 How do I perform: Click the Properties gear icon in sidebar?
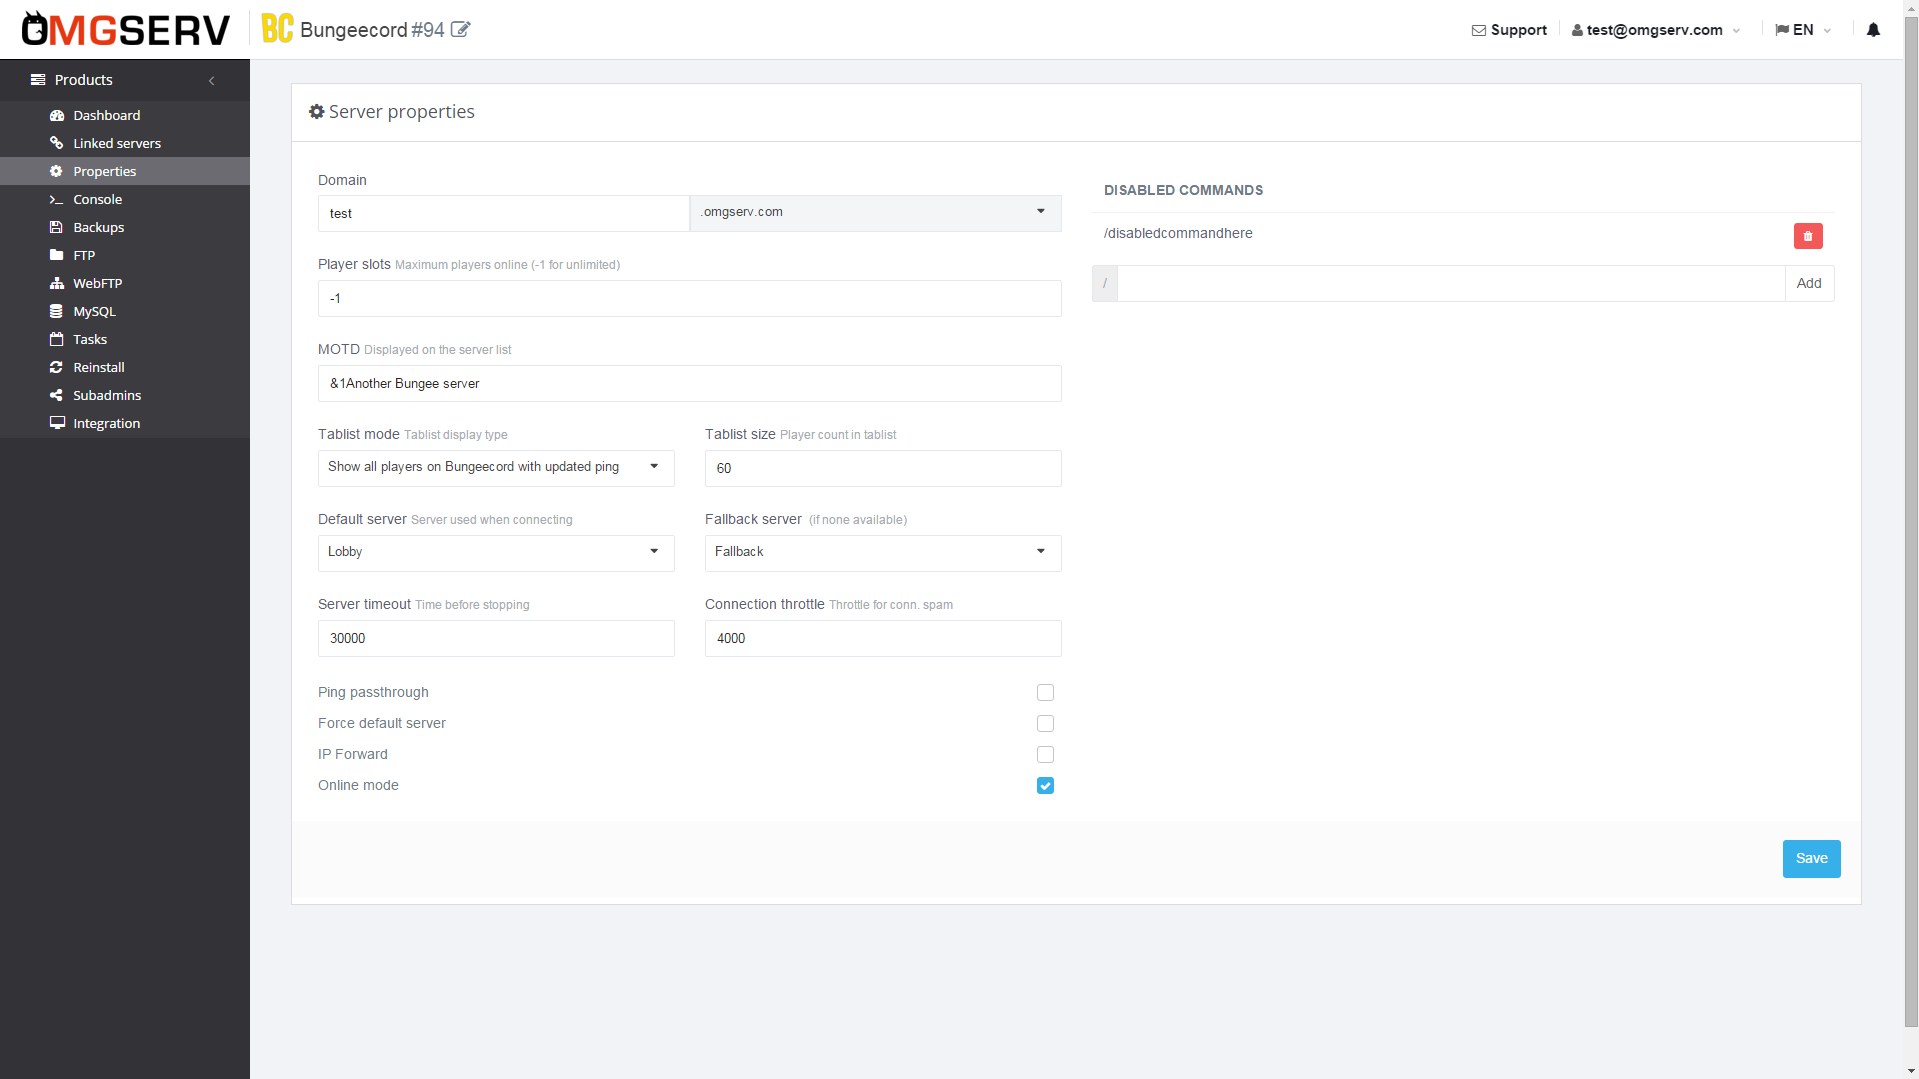pyautogui.click(x=57, y=171)
